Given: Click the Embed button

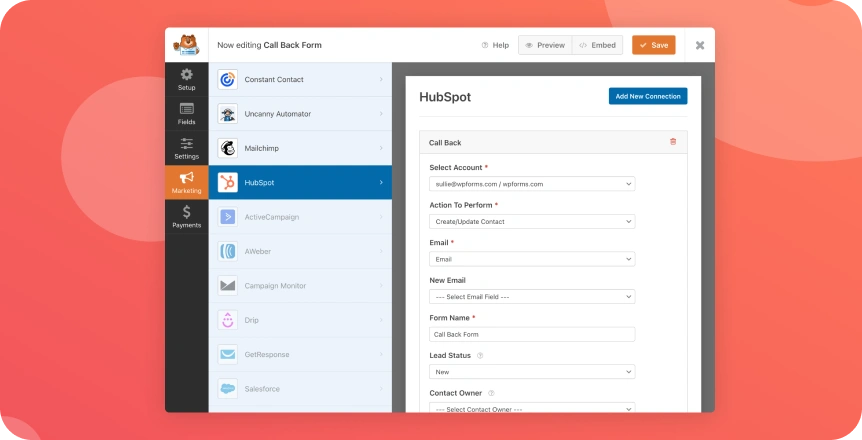Looking at the screenshot, I should (x=598, y=45).
